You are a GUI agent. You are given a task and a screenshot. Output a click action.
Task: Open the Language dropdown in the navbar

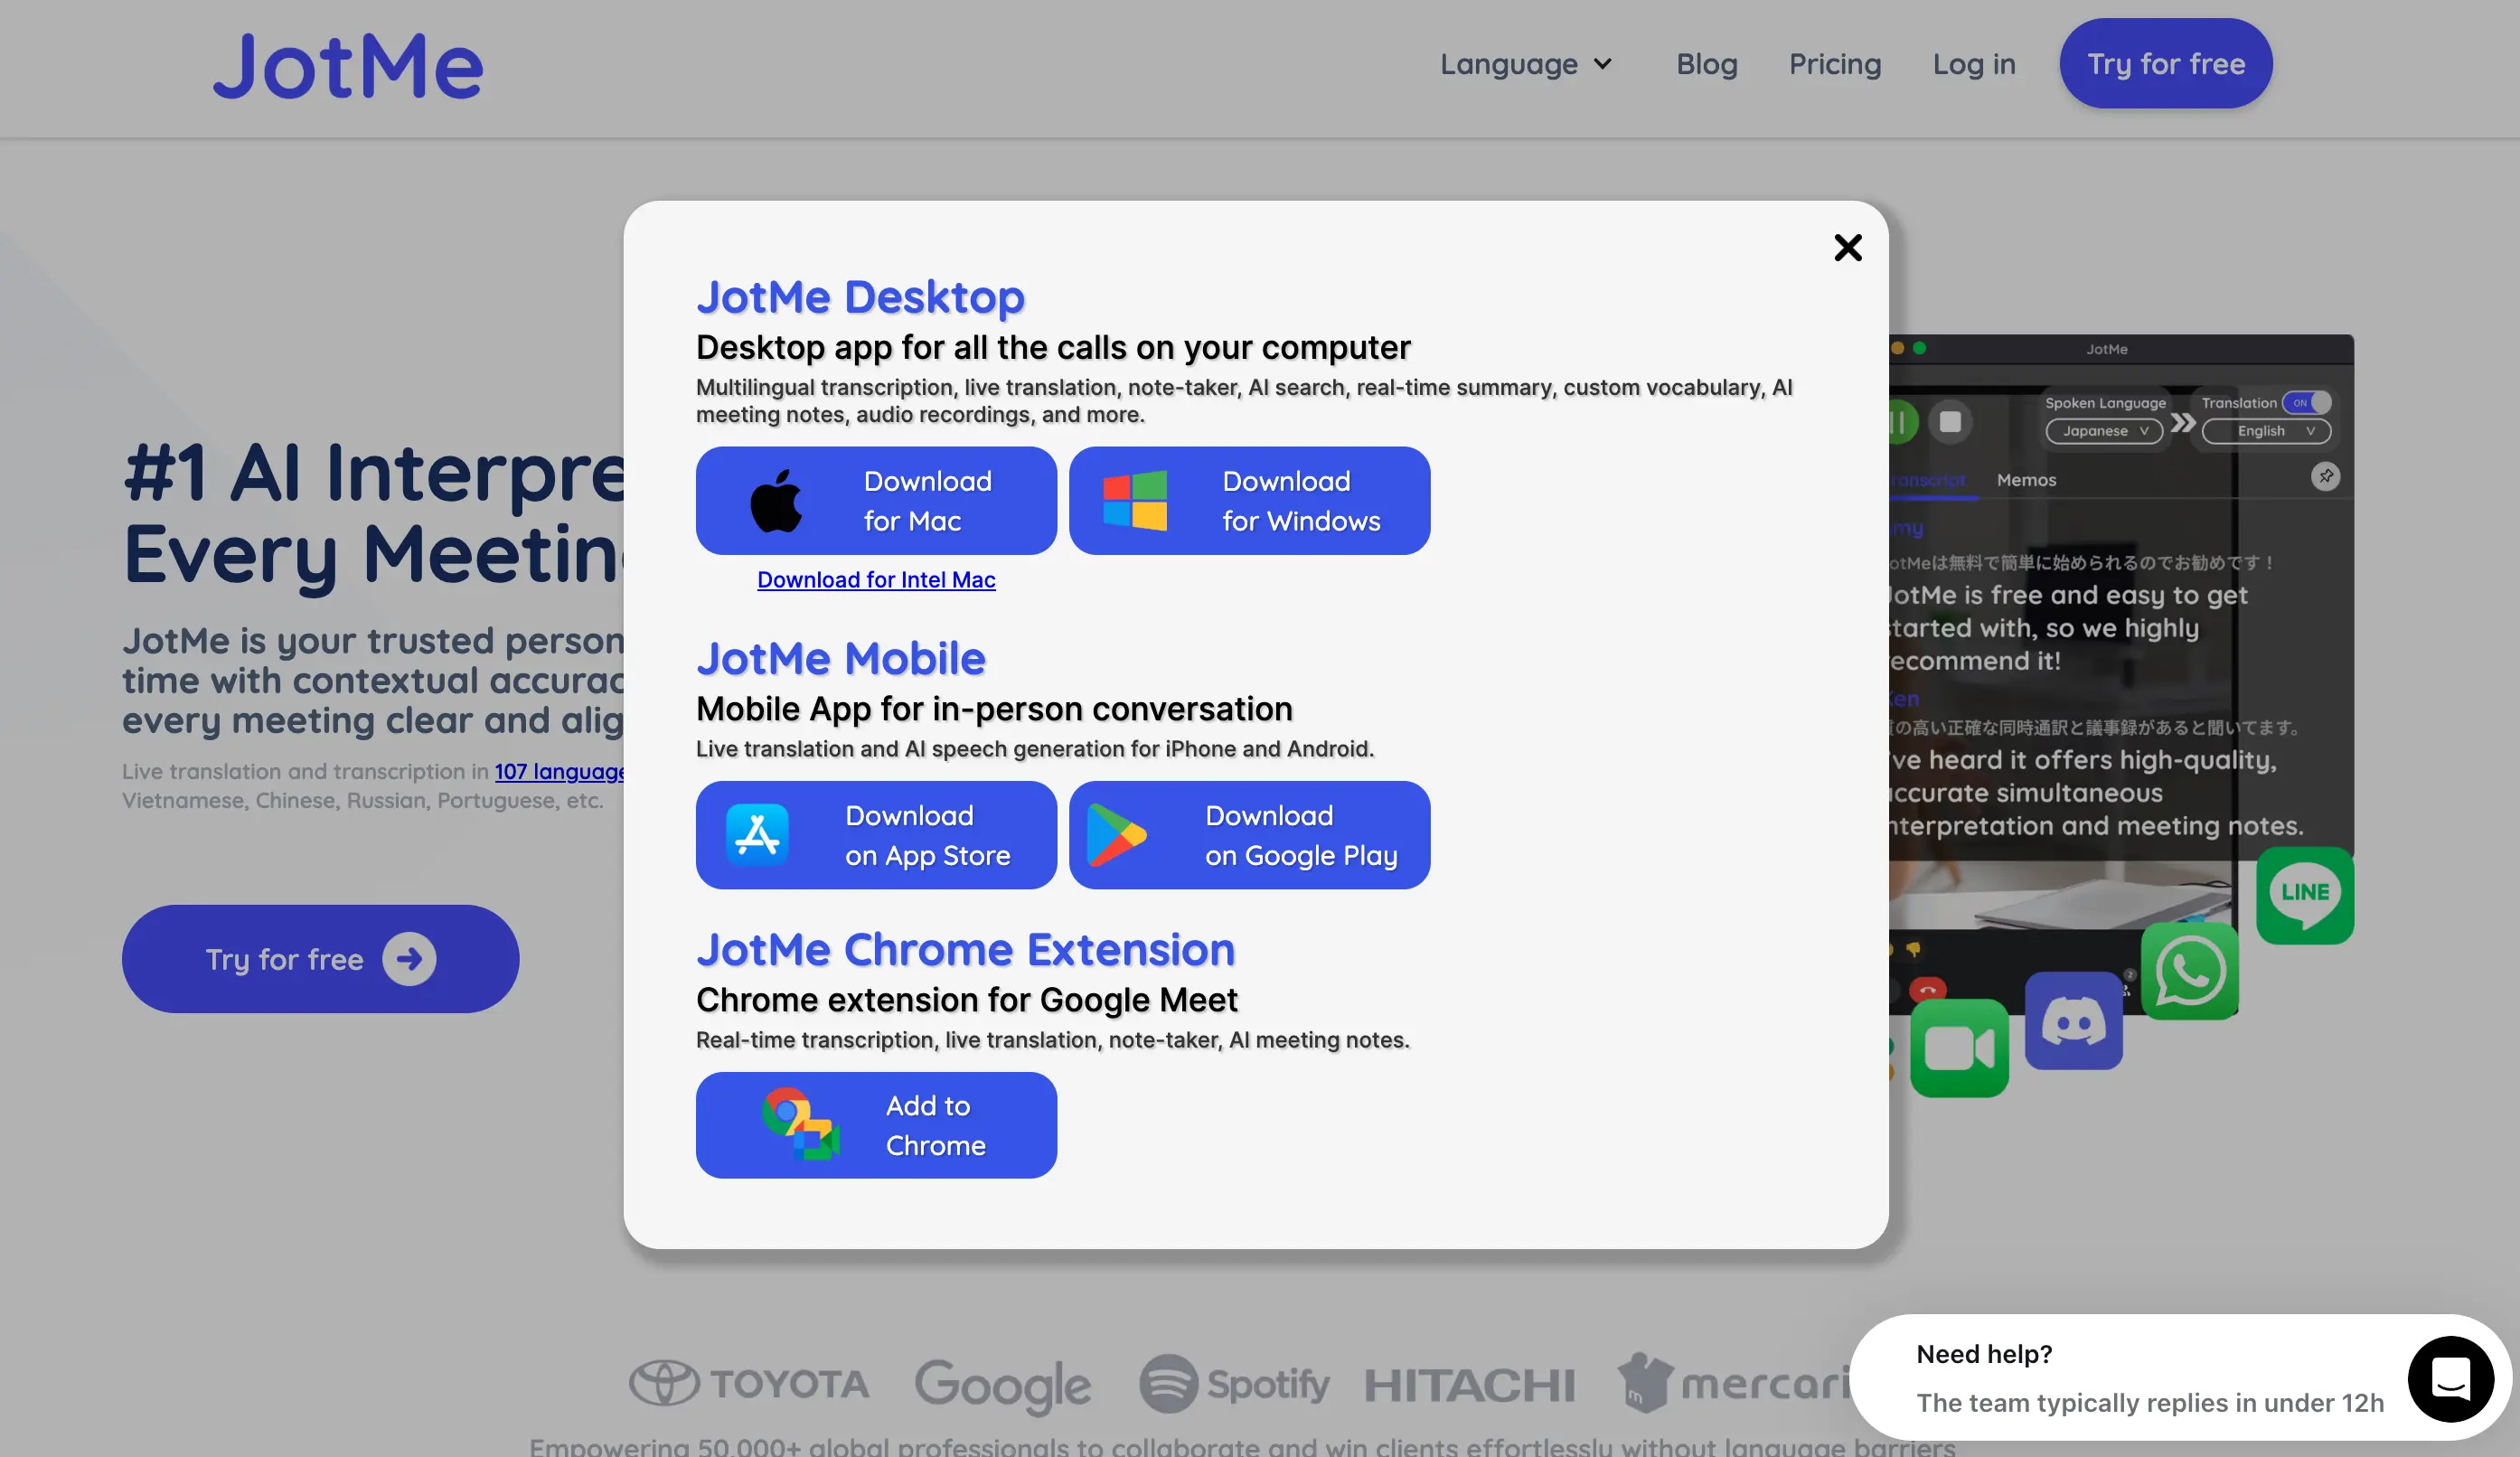pos(1526,64)
